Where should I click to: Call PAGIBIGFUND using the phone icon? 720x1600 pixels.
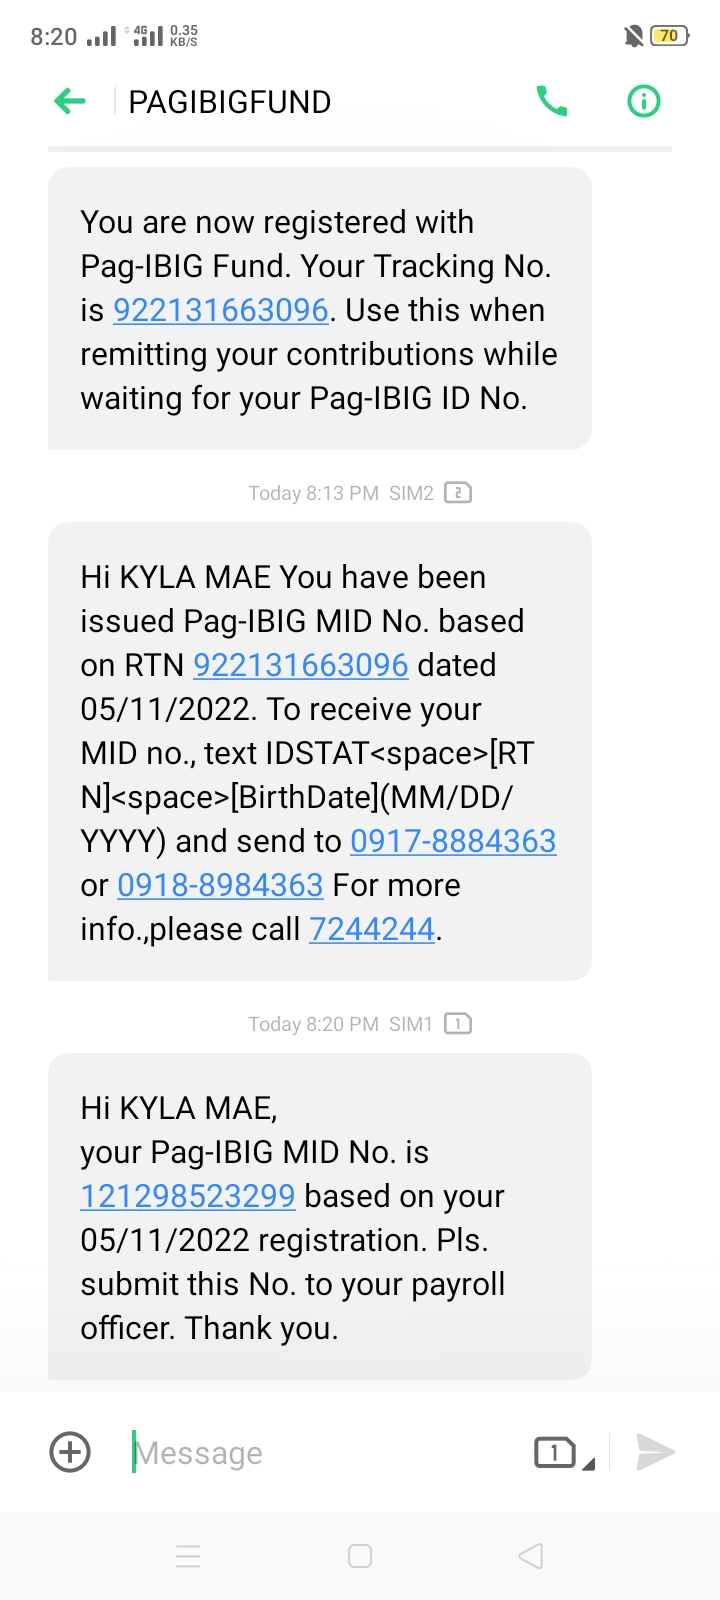click(552, 101)
